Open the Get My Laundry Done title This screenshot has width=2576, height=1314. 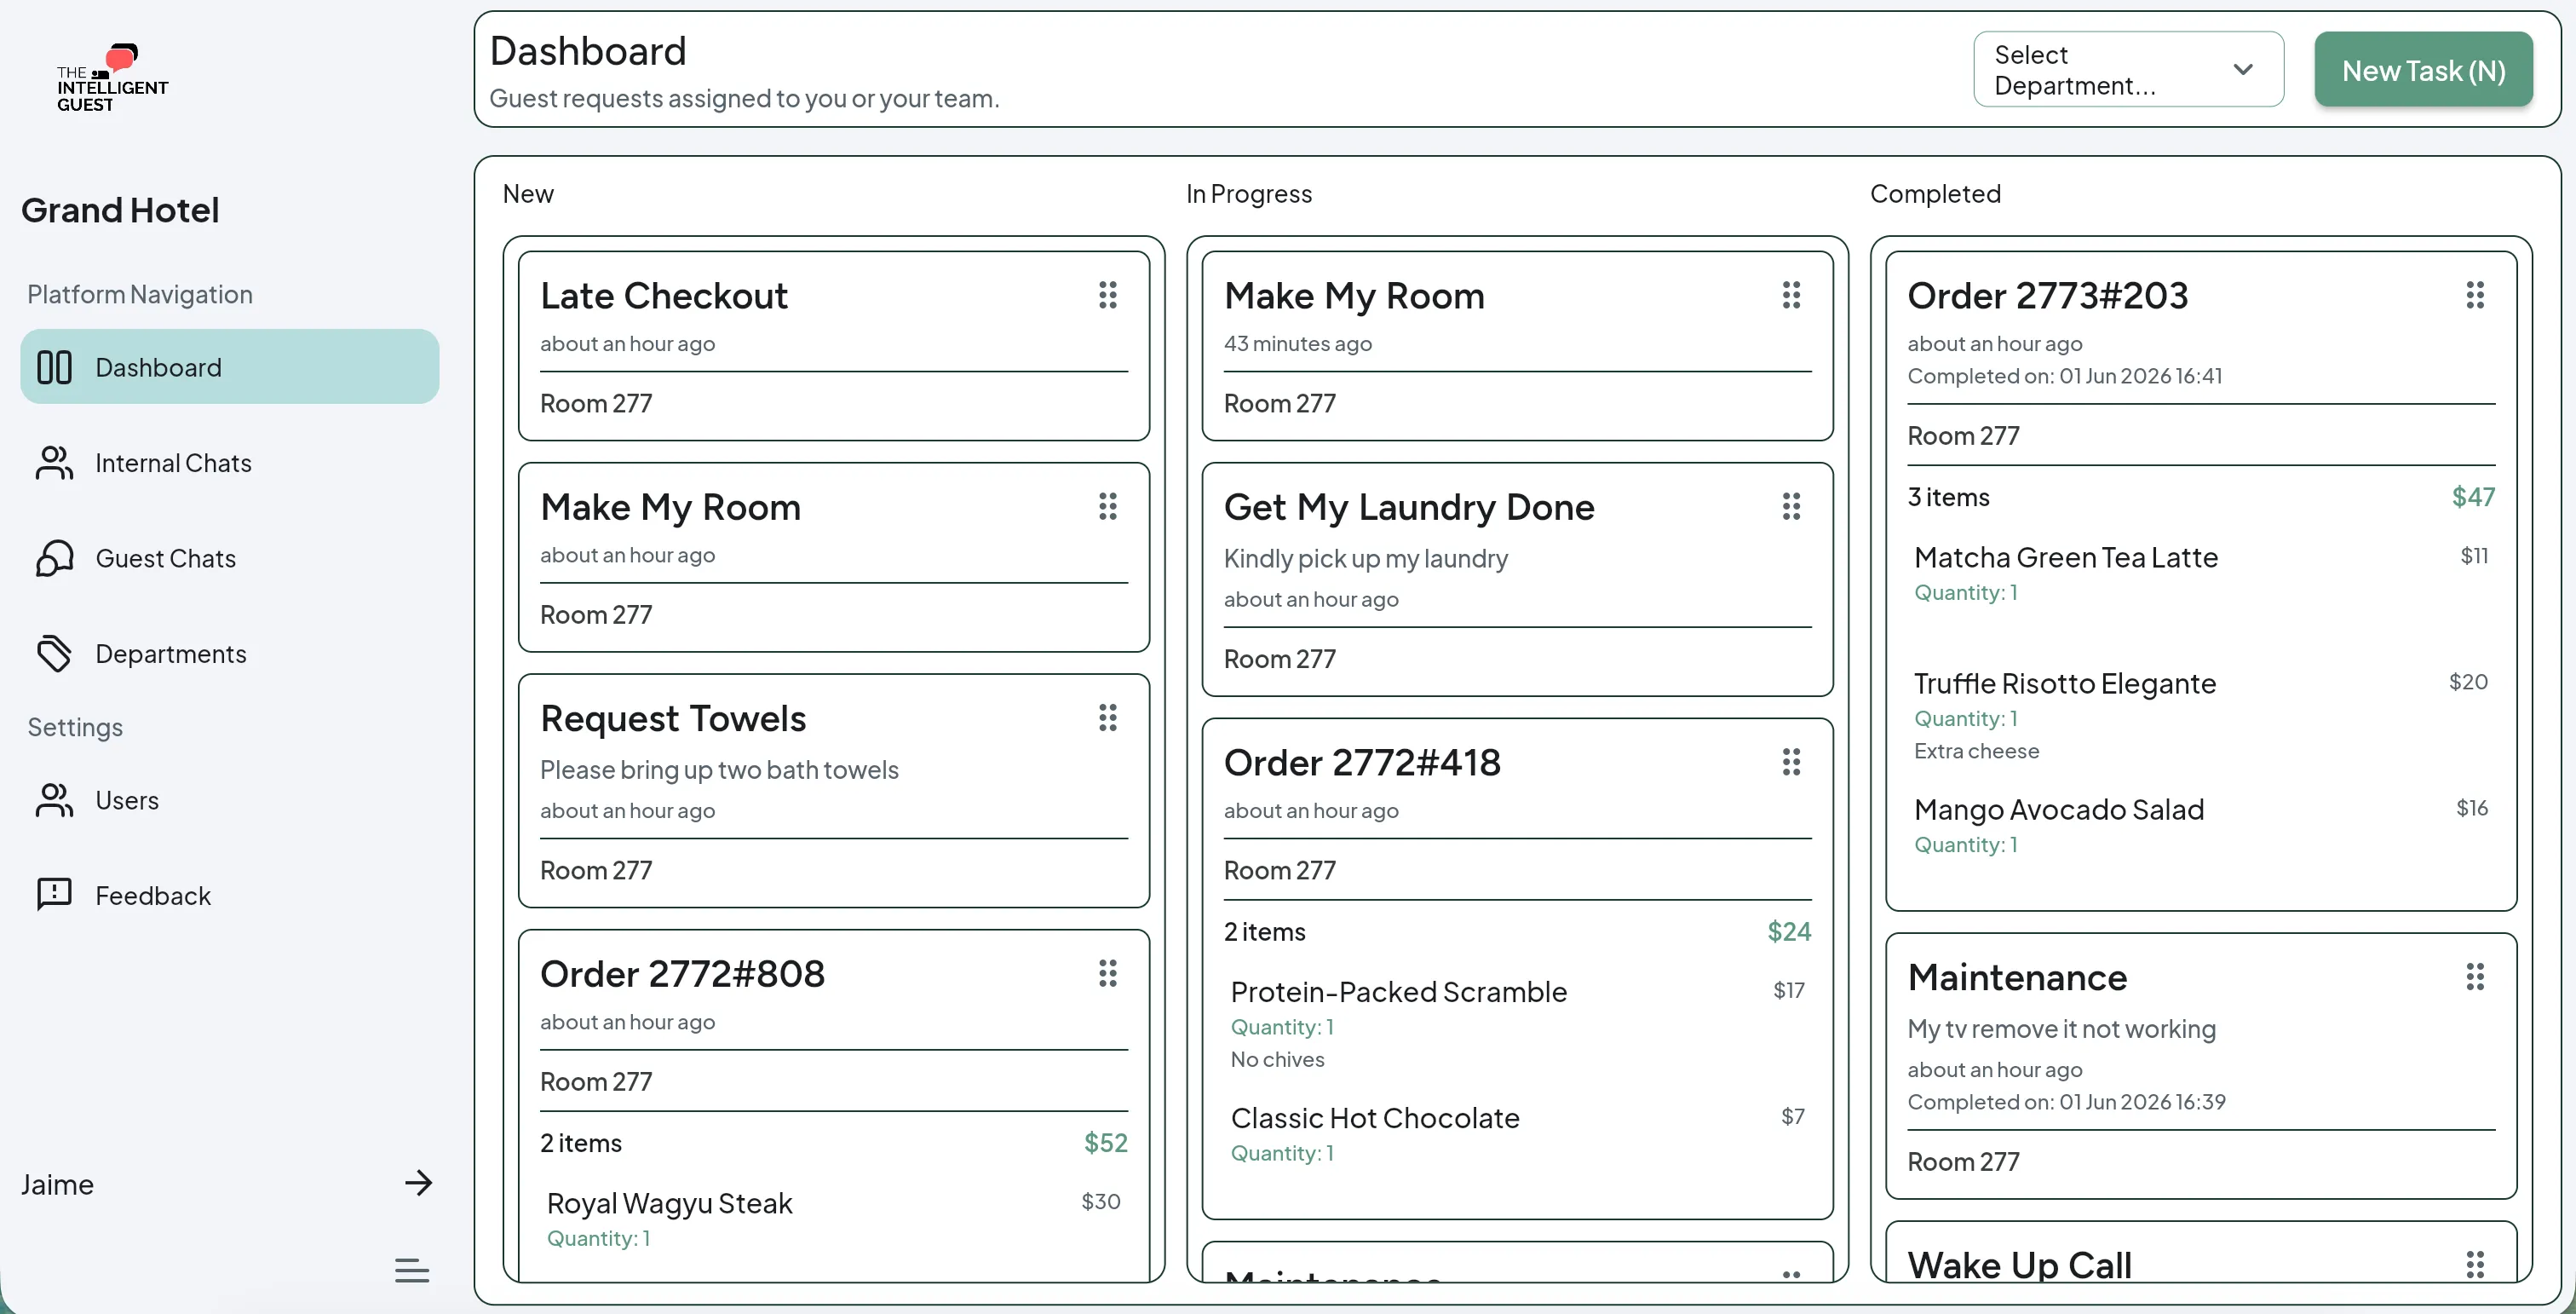tap(1409, 507)
